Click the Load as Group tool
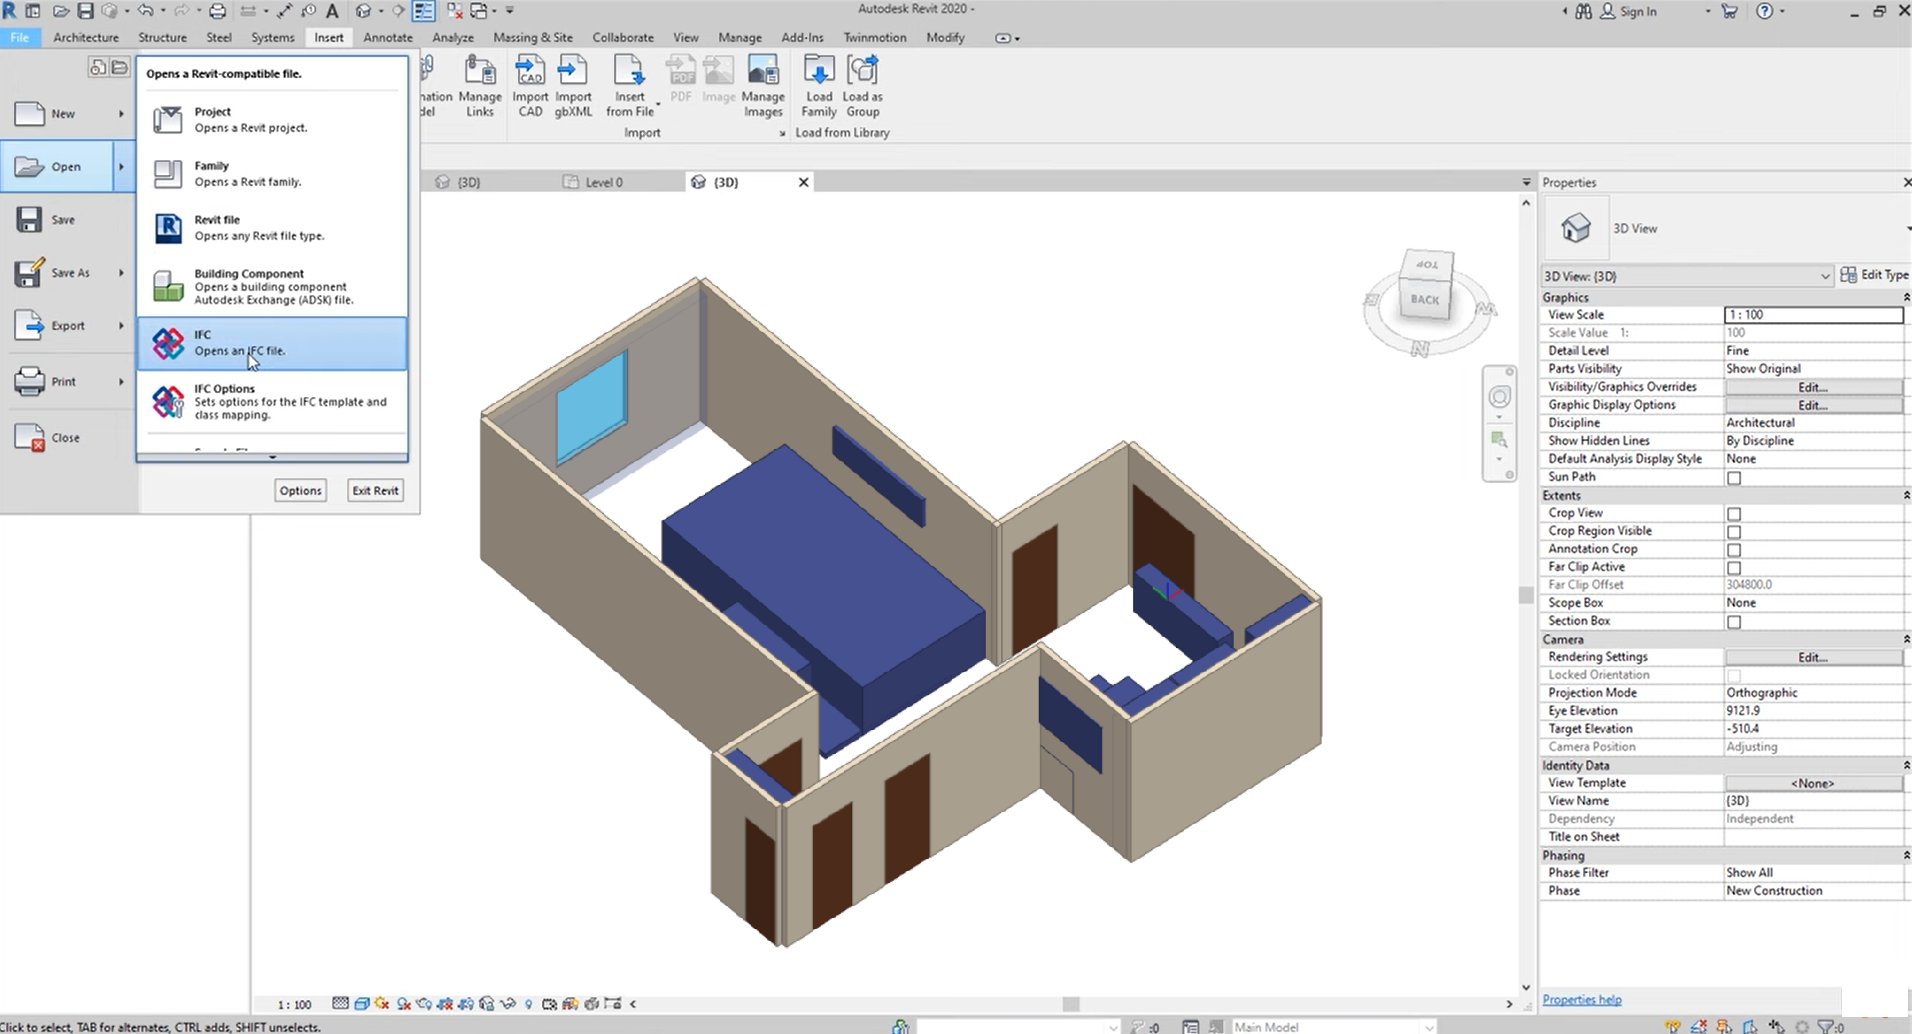This screenshot has width=1912, height=1034. click(862, 84)
